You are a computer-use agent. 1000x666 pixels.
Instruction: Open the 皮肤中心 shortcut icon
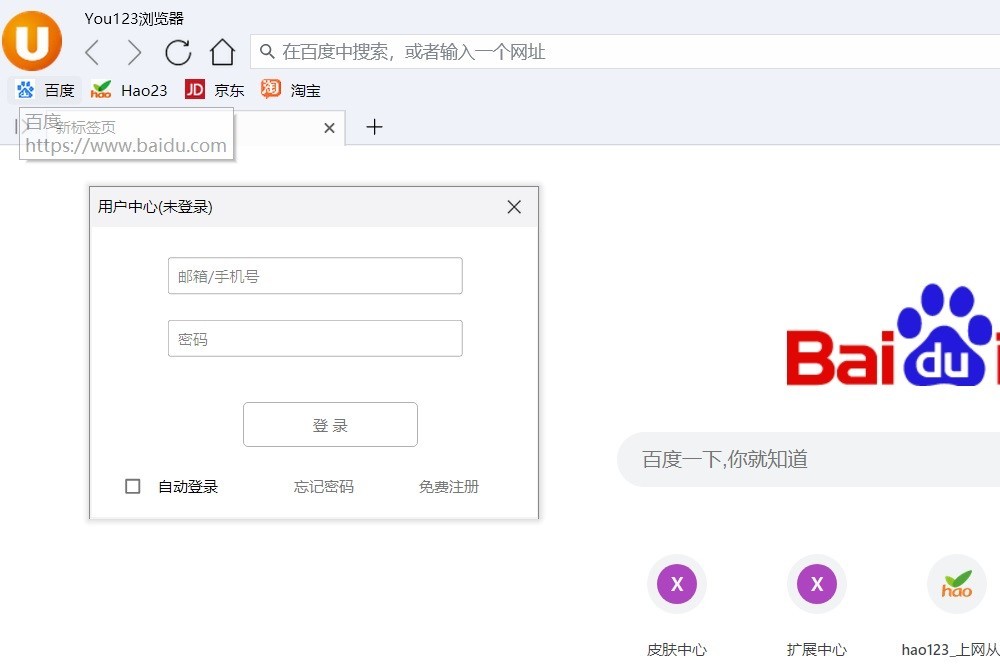click(x=677, y=584)
